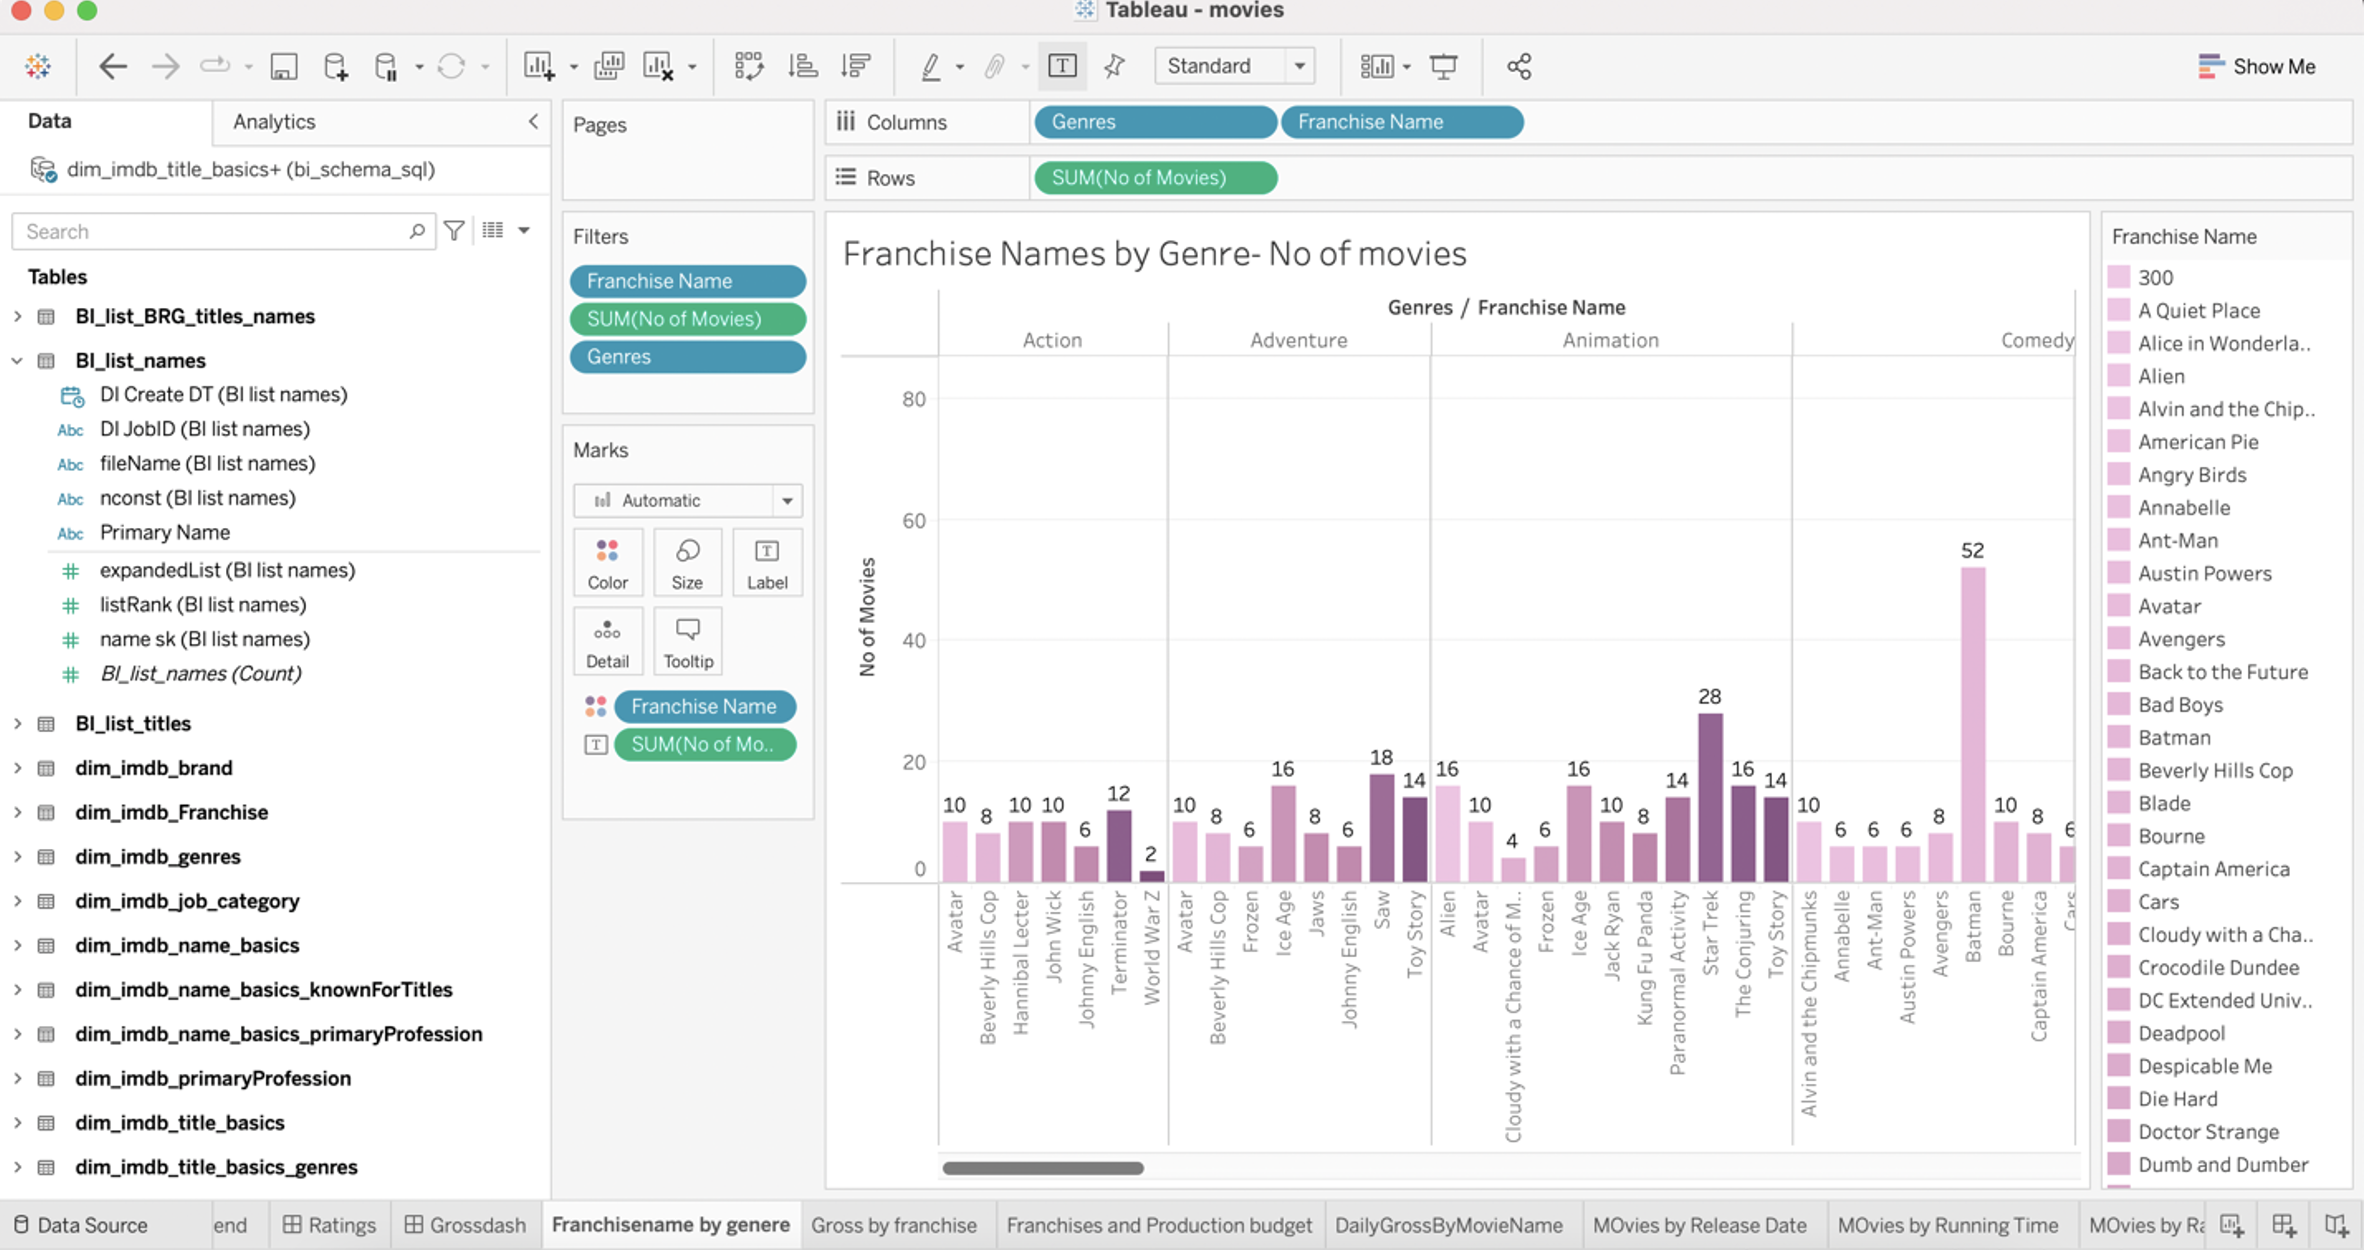Click the Show Me button
Viewport: 2368px width, 1250px height.
[2272, 66]
